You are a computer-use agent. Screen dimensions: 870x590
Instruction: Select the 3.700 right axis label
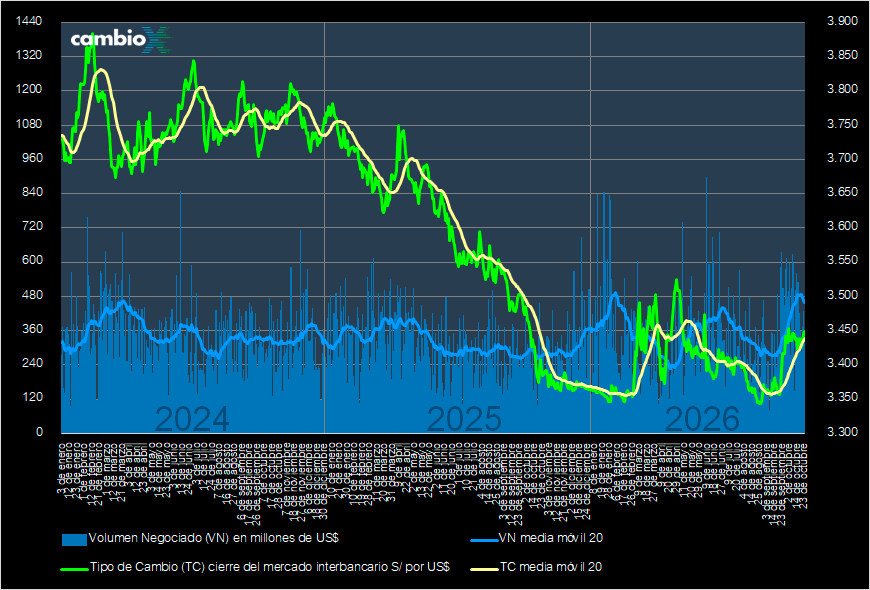tap(842, 159)
